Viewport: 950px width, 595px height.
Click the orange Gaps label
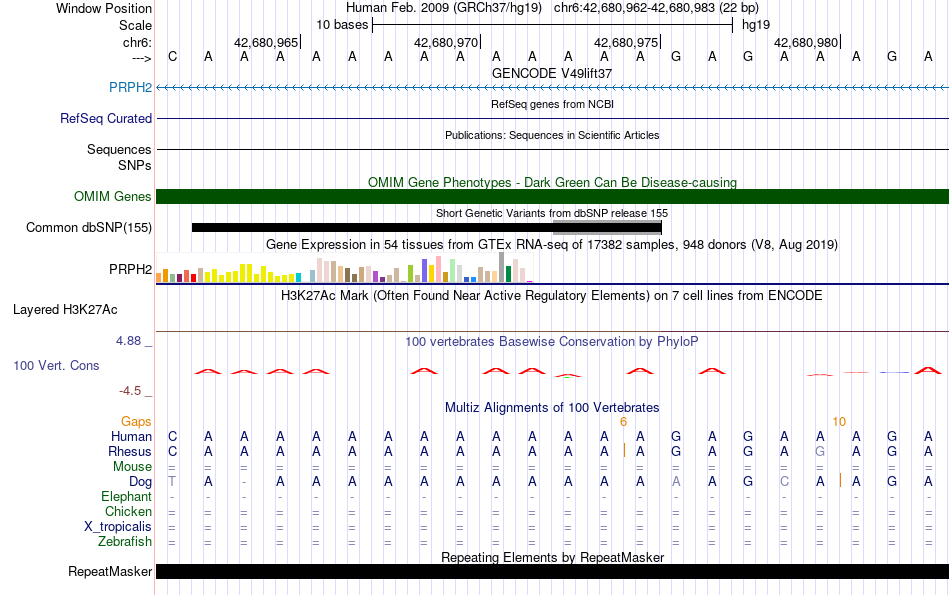tap(136, 421)
